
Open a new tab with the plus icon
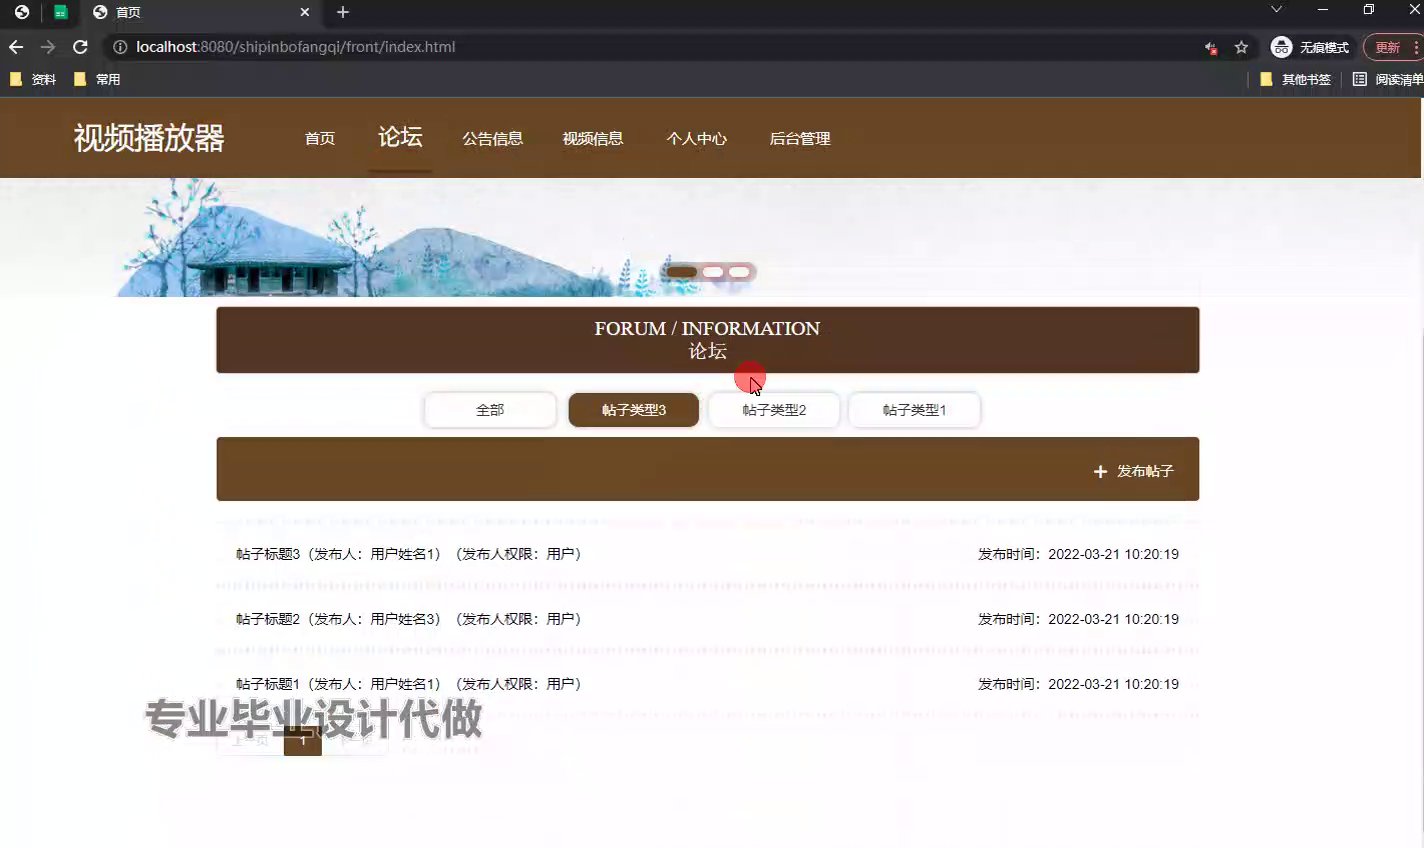tap(343, 12)
